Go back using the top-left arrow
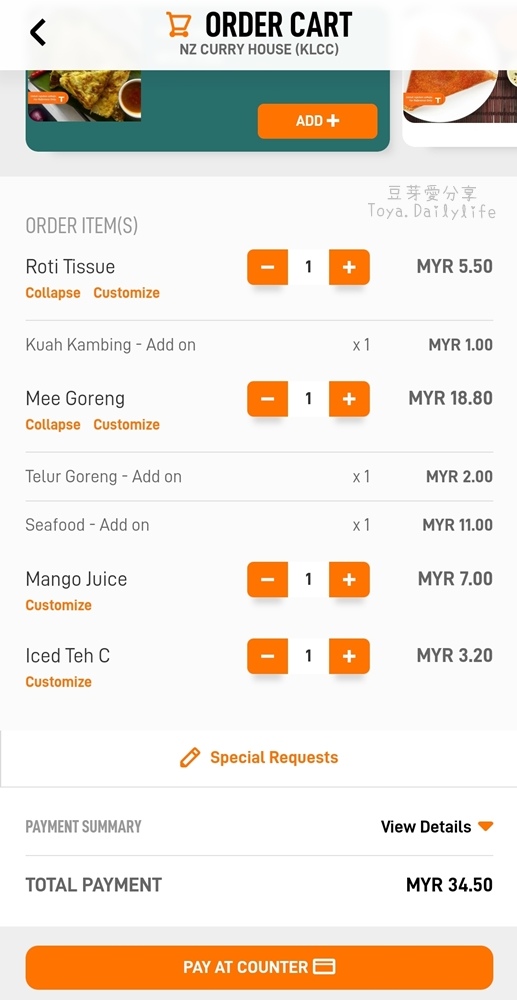517x1000 pixels. tap(38, 33)
